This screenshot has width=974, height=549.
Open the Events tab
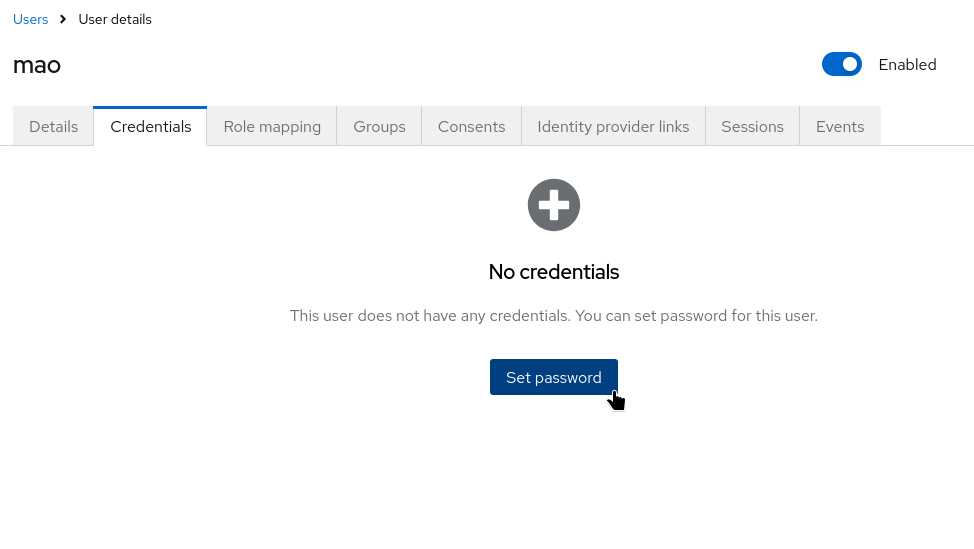click(839, 127)
